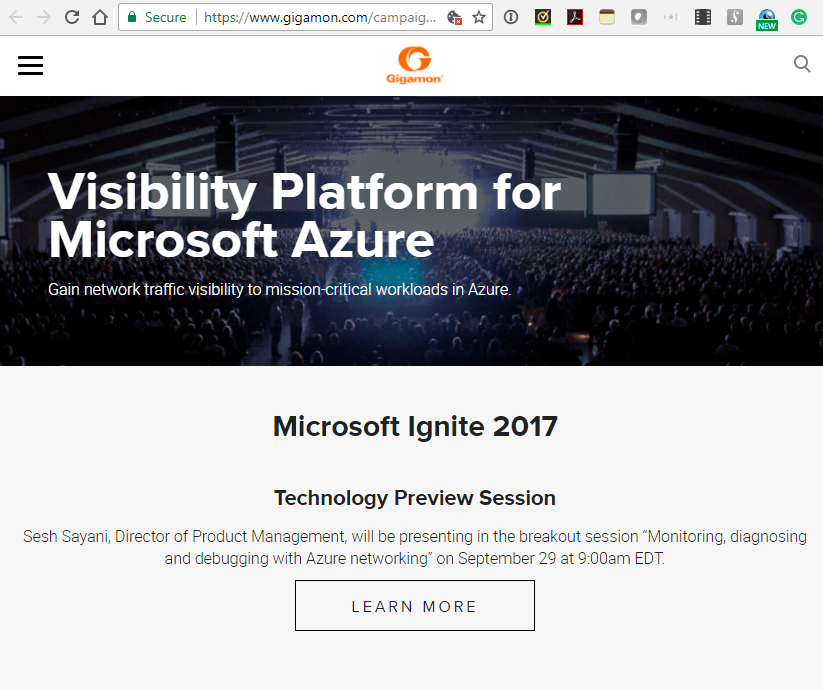The image size is (823, 690).
Task: Click the translate icon in the address bar
Action: pos(453,17)
